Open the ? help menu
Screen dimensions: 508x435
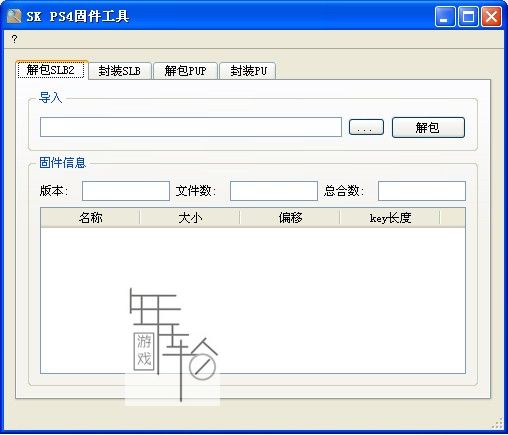(x=14, y=39)
